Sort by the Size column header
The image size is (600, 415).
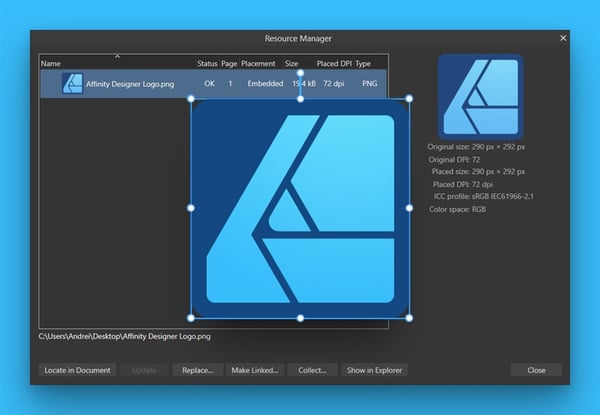(x=291, y=63)
